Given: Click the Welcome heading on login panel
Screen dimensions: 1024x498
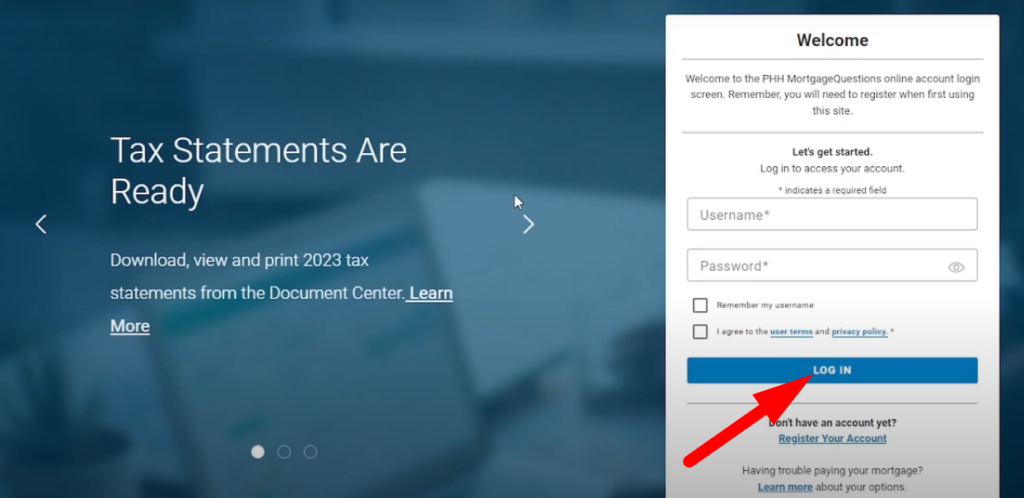Looking at the screenshot, I should pos(832,41).
